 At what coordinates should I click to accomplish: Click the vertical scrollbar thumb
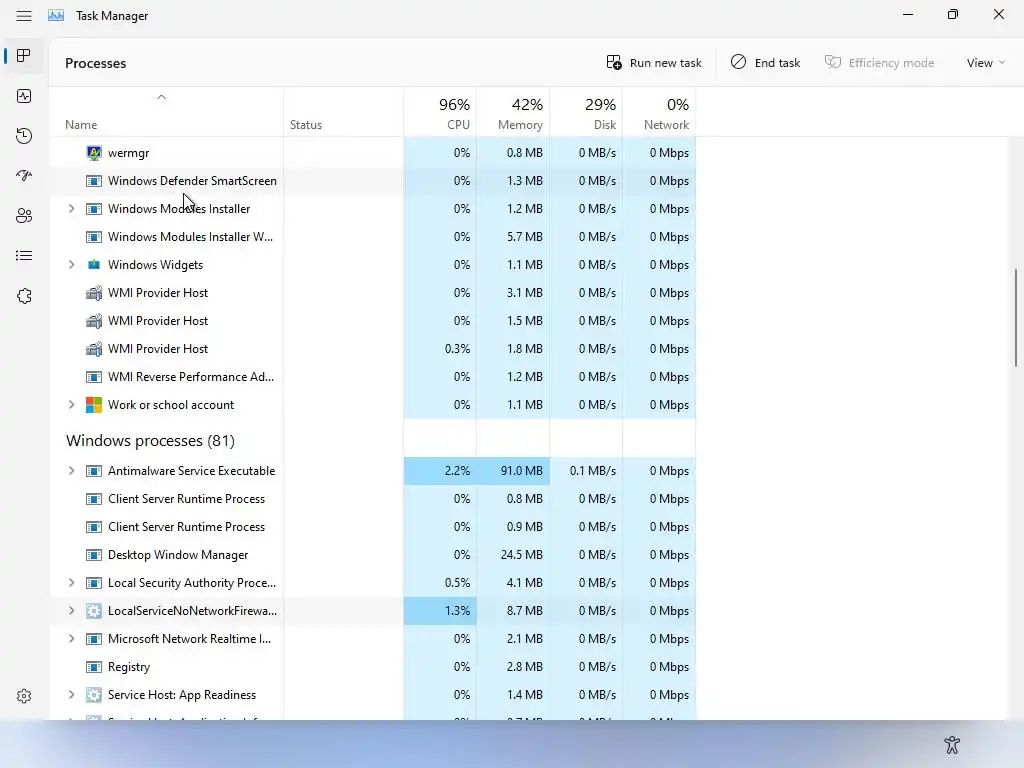(1016, 317)
